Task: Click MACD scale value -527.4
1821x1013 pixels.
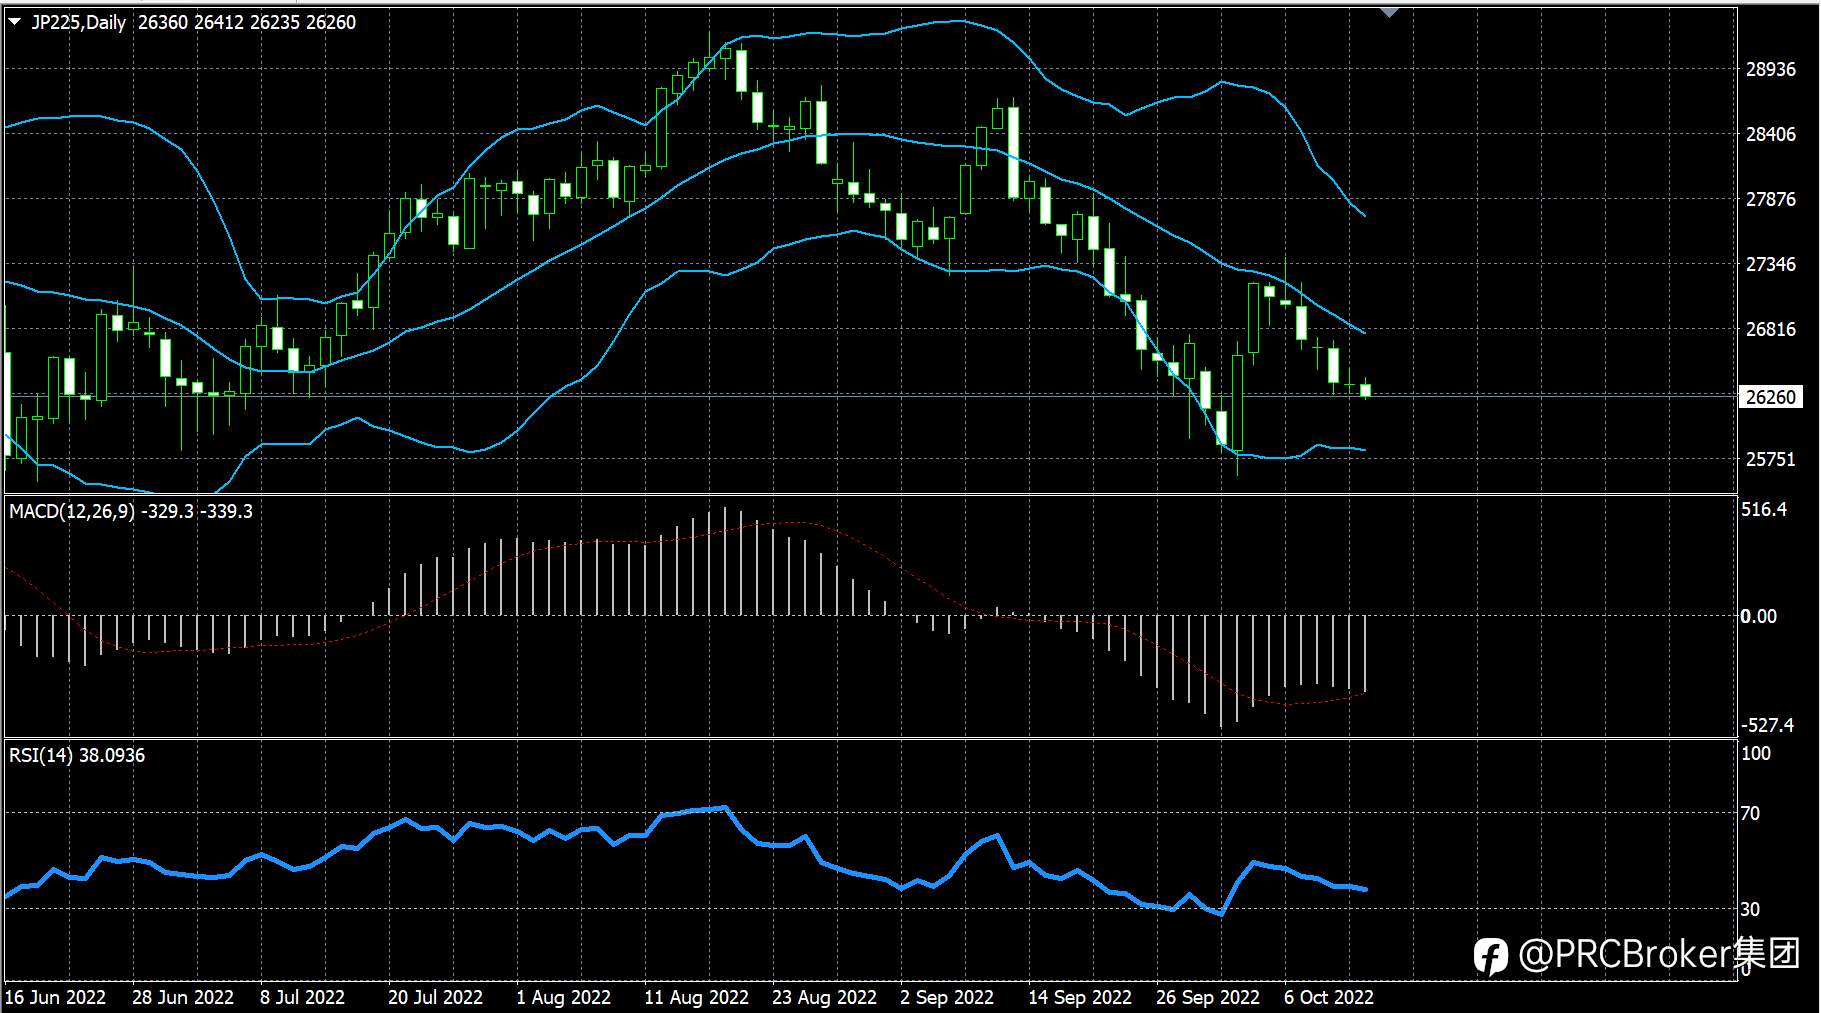Action: 1767,725
